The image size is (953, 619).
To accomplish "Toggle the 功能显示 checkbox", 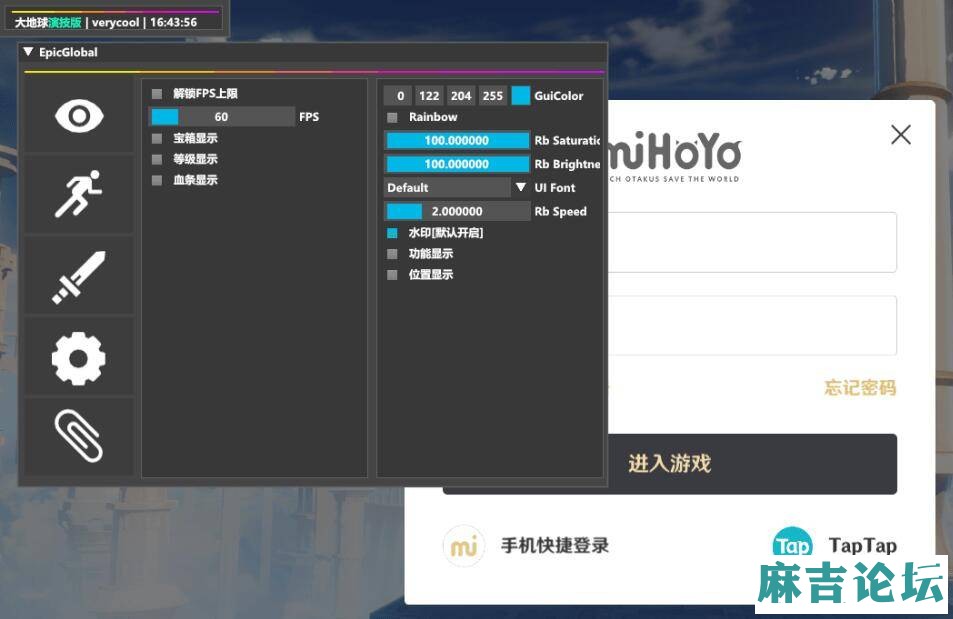I will pyautogui.click(x=393, y=254).
